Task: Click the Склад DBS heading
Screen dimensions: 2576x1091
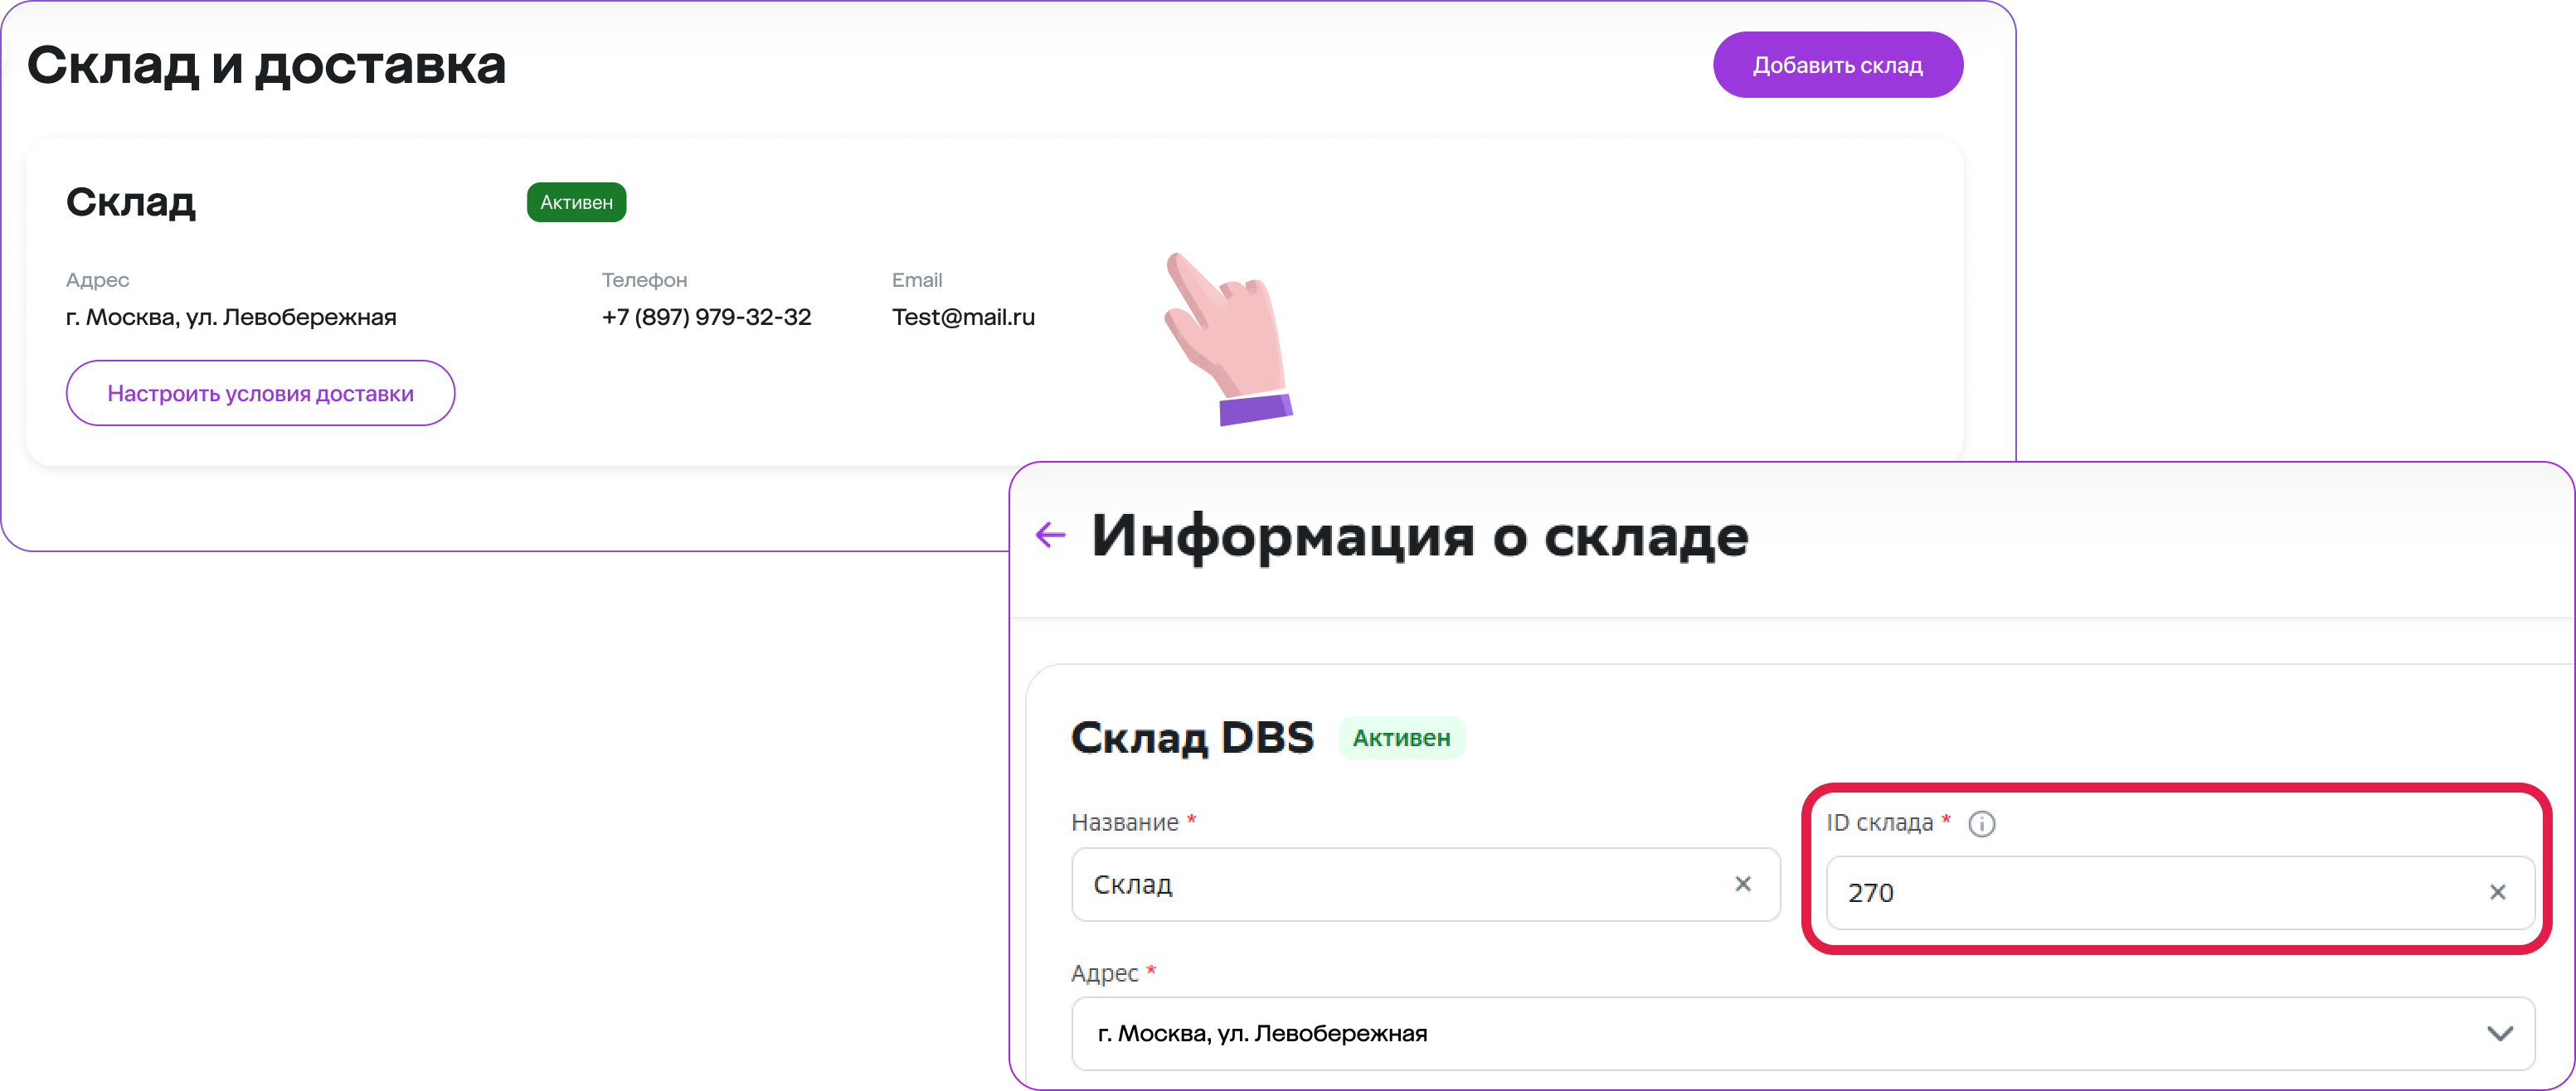Action: [x=1192, y=738]
